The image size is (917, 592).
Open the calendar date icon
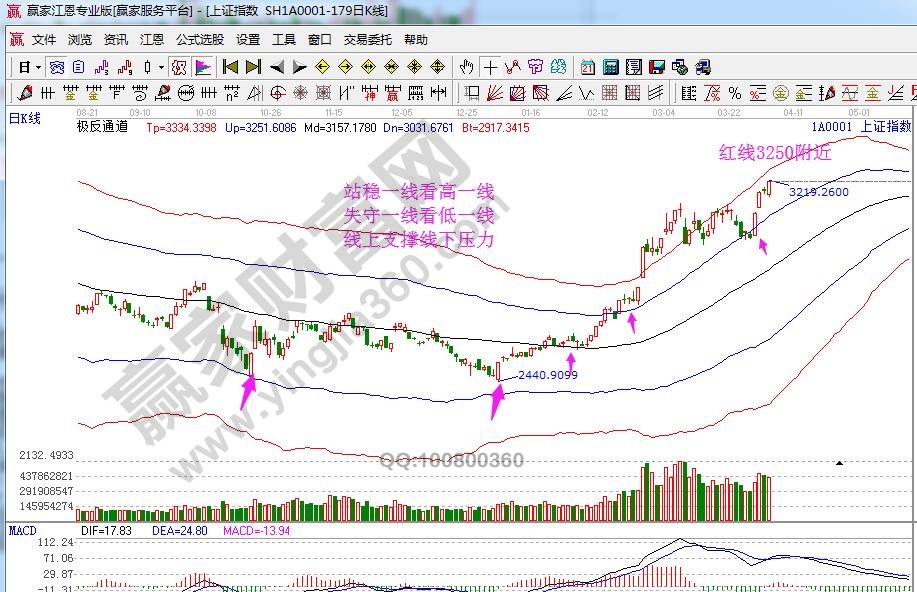pos(587,67)
